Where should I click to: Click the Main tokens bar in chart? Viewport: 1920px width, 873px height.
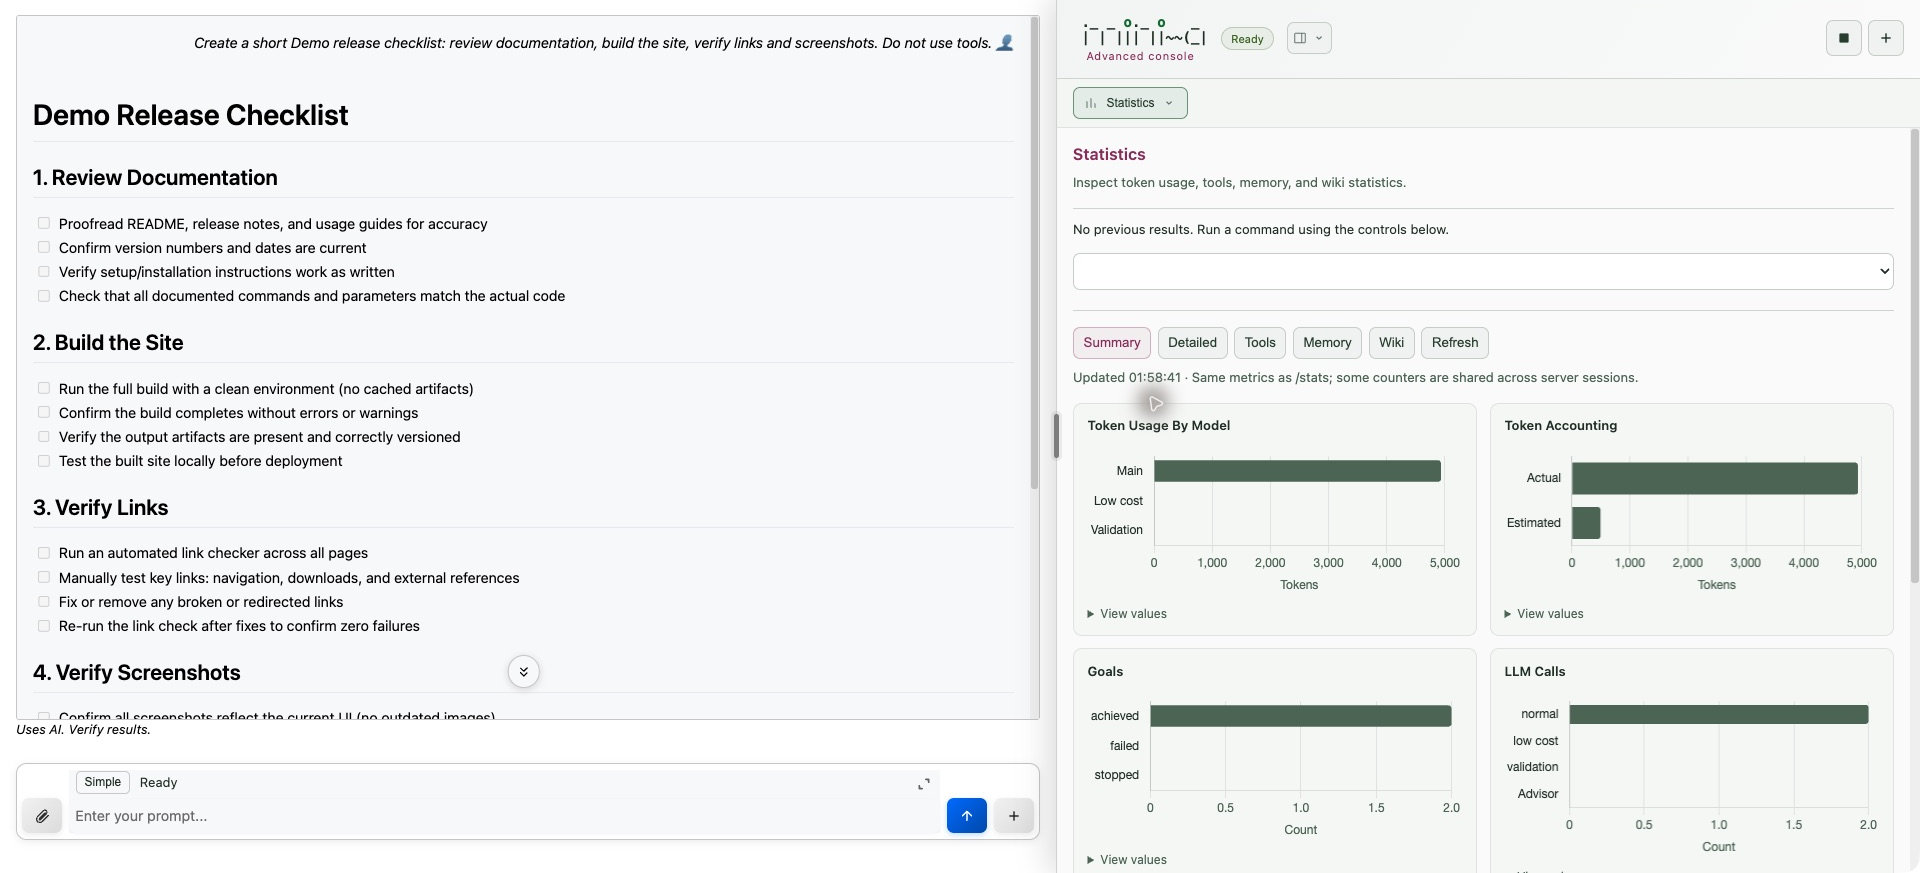click(1297, 471)
